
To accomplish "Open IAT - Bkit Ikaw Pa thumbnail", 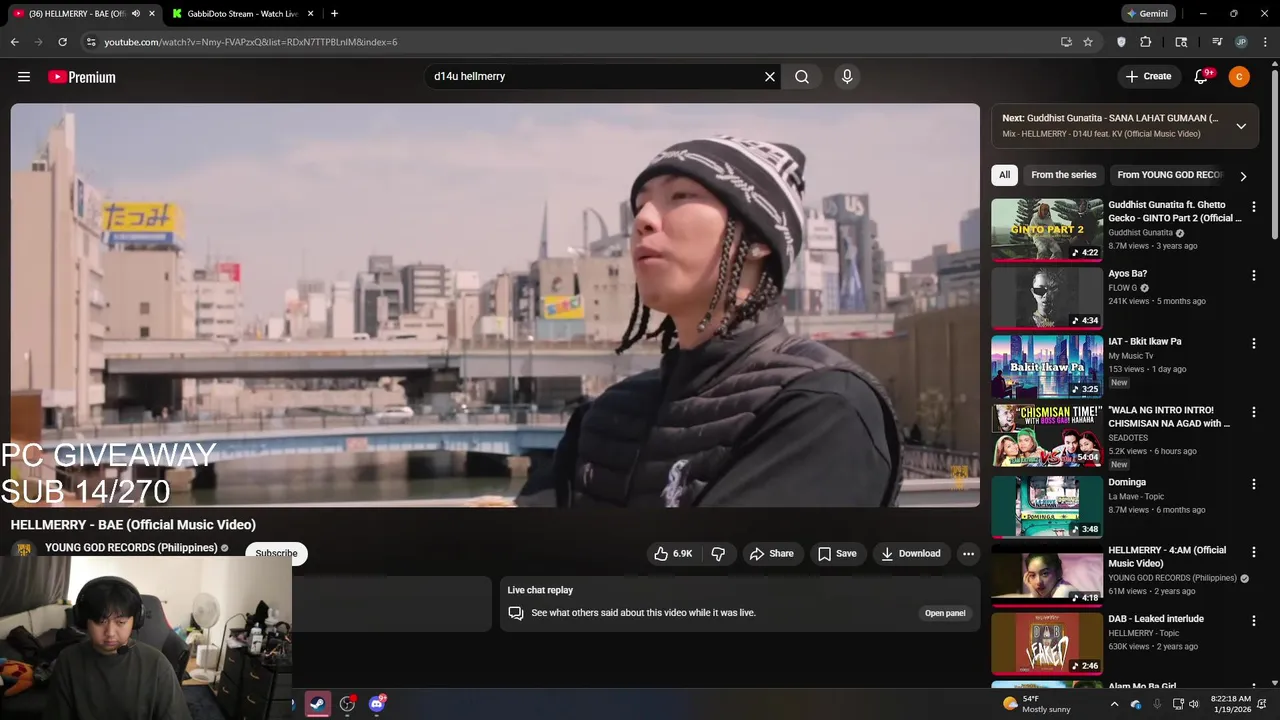I will 1047,366.
